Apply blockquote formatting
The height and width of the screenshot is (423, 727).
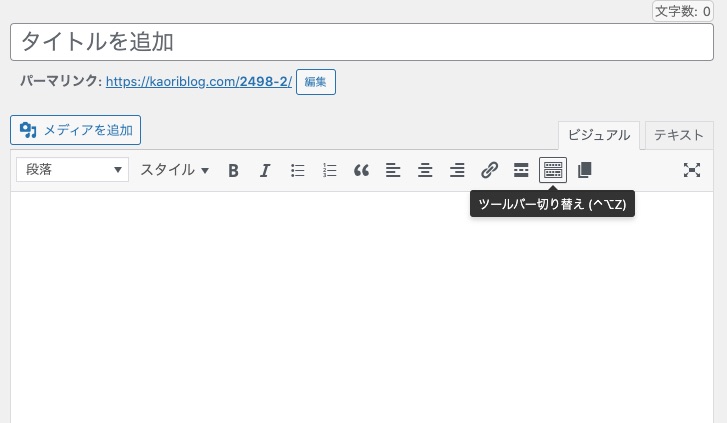[x=361, y=170]
